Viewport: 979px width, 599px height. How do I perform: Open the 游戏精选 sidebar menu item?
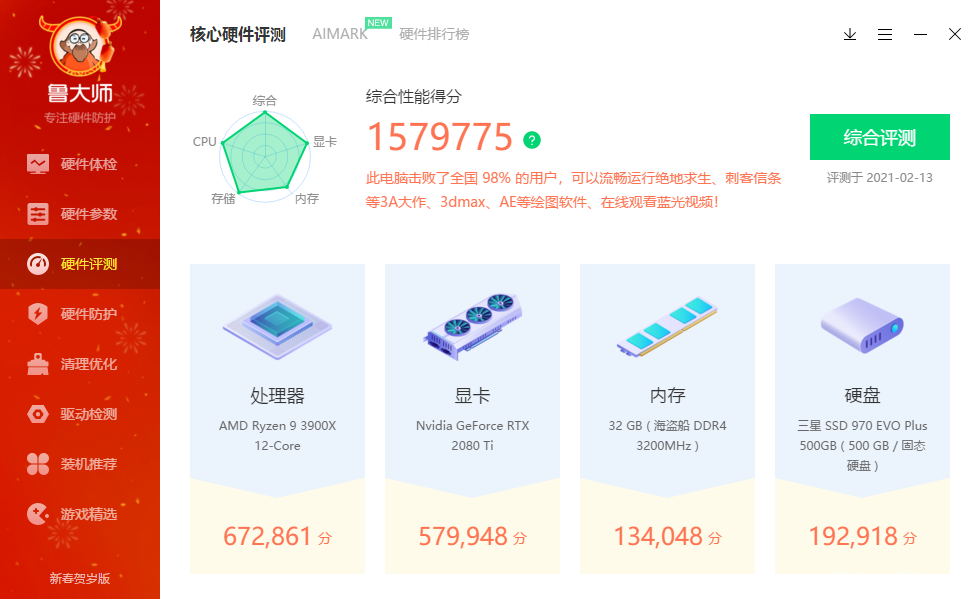[x=80, y=513]
